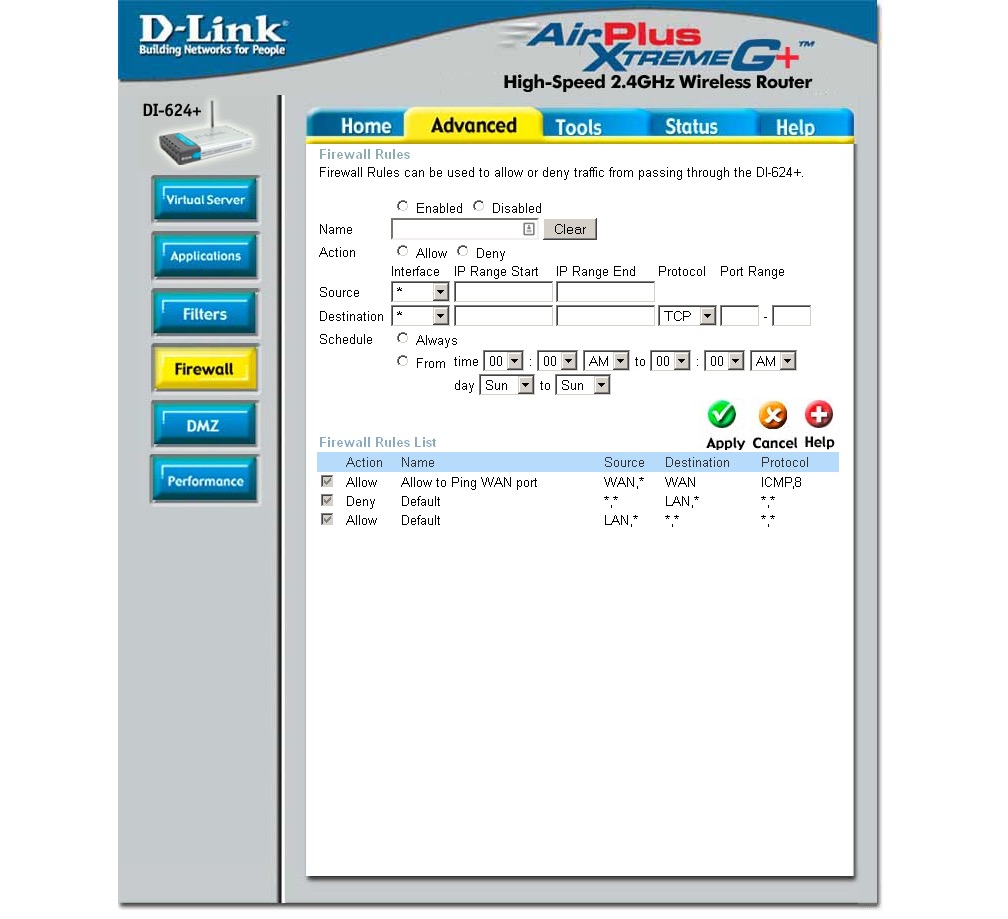Select the From time schedule option
1008x919 pixels.
402,361
